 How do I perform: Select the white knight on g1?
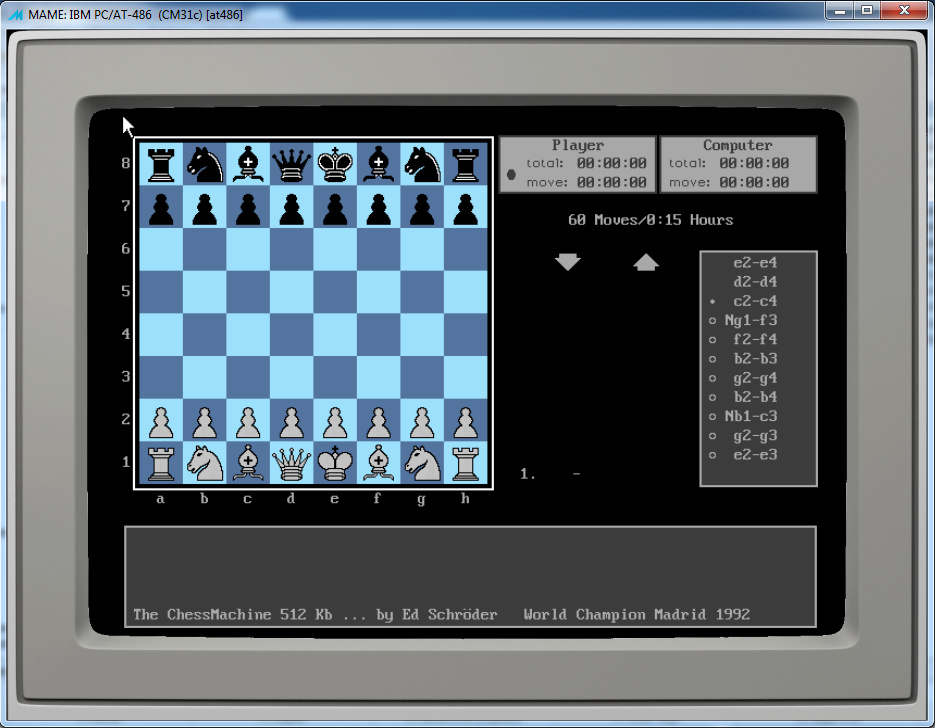click(422, 464)
